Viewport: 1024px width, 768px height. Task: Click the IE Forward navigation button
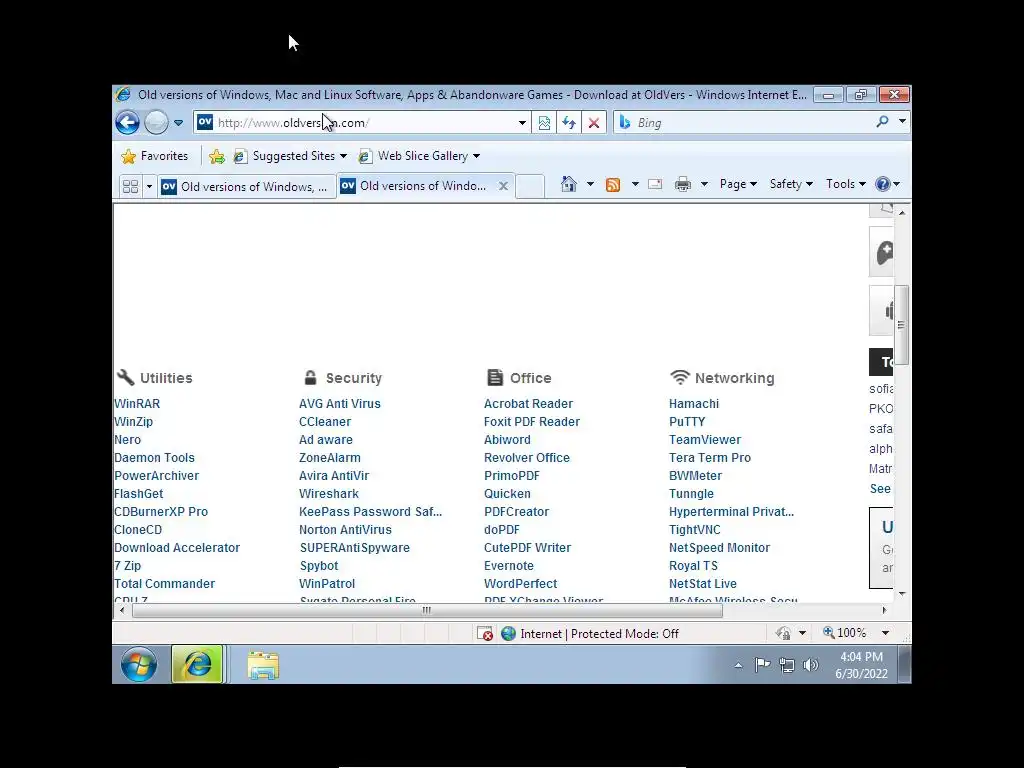click(156, 122)
